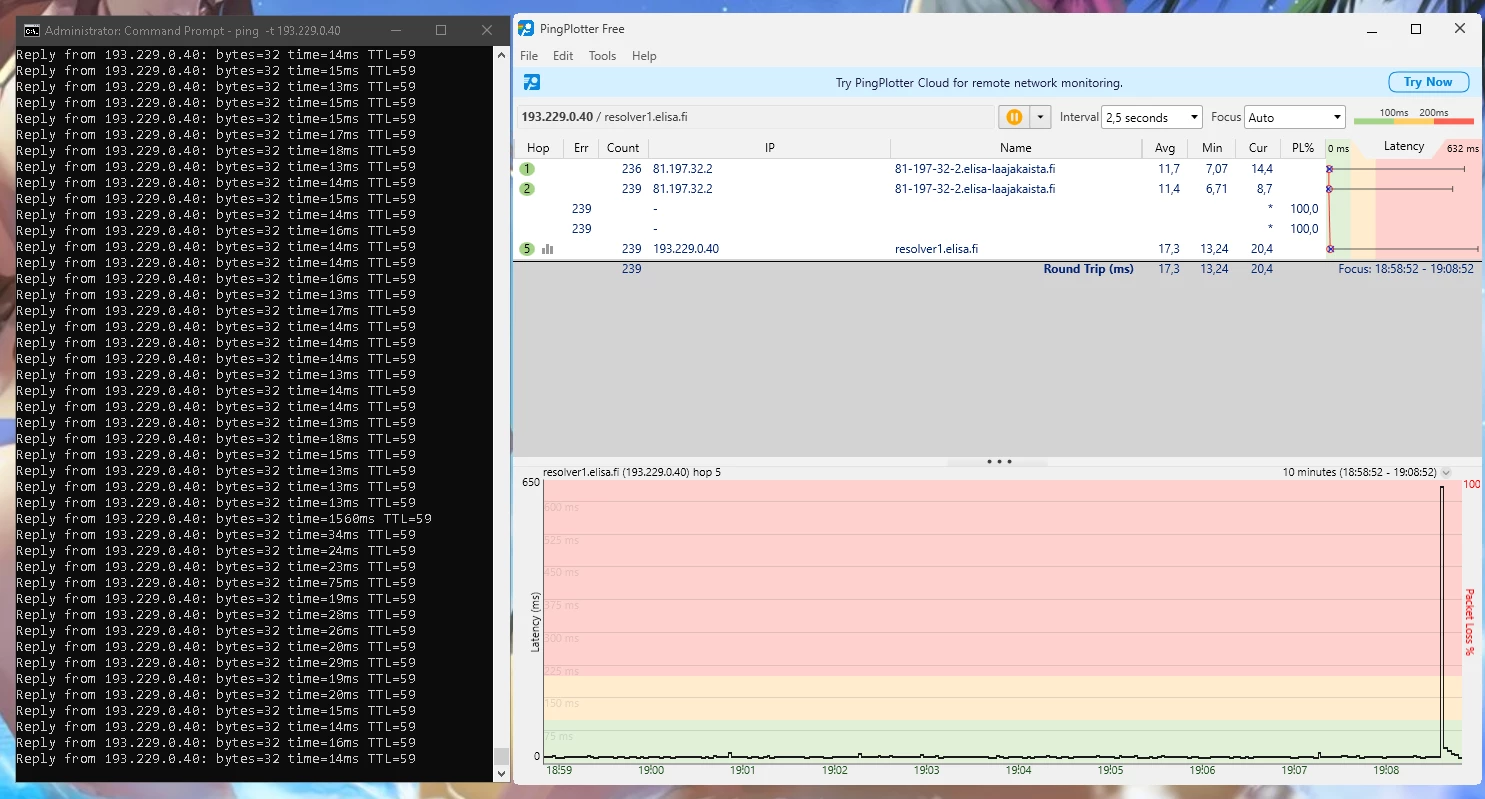This screenshot has width=1485, height=799.
Task: Select the hop 2 green circle
Action: click(x=527, y=189)
